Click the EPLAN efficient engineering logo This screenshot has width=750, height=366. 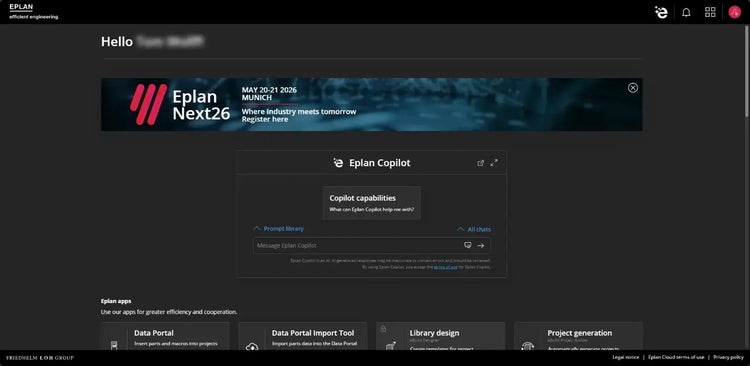(33, 11)
